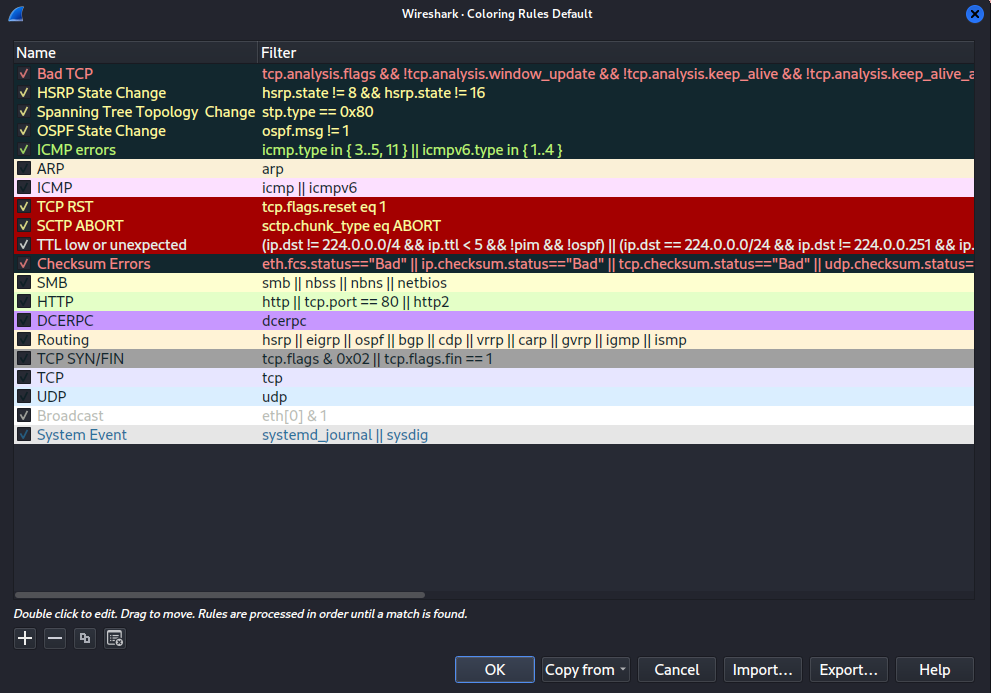Disable the Bad TCP coloring rule

point(23,73)
